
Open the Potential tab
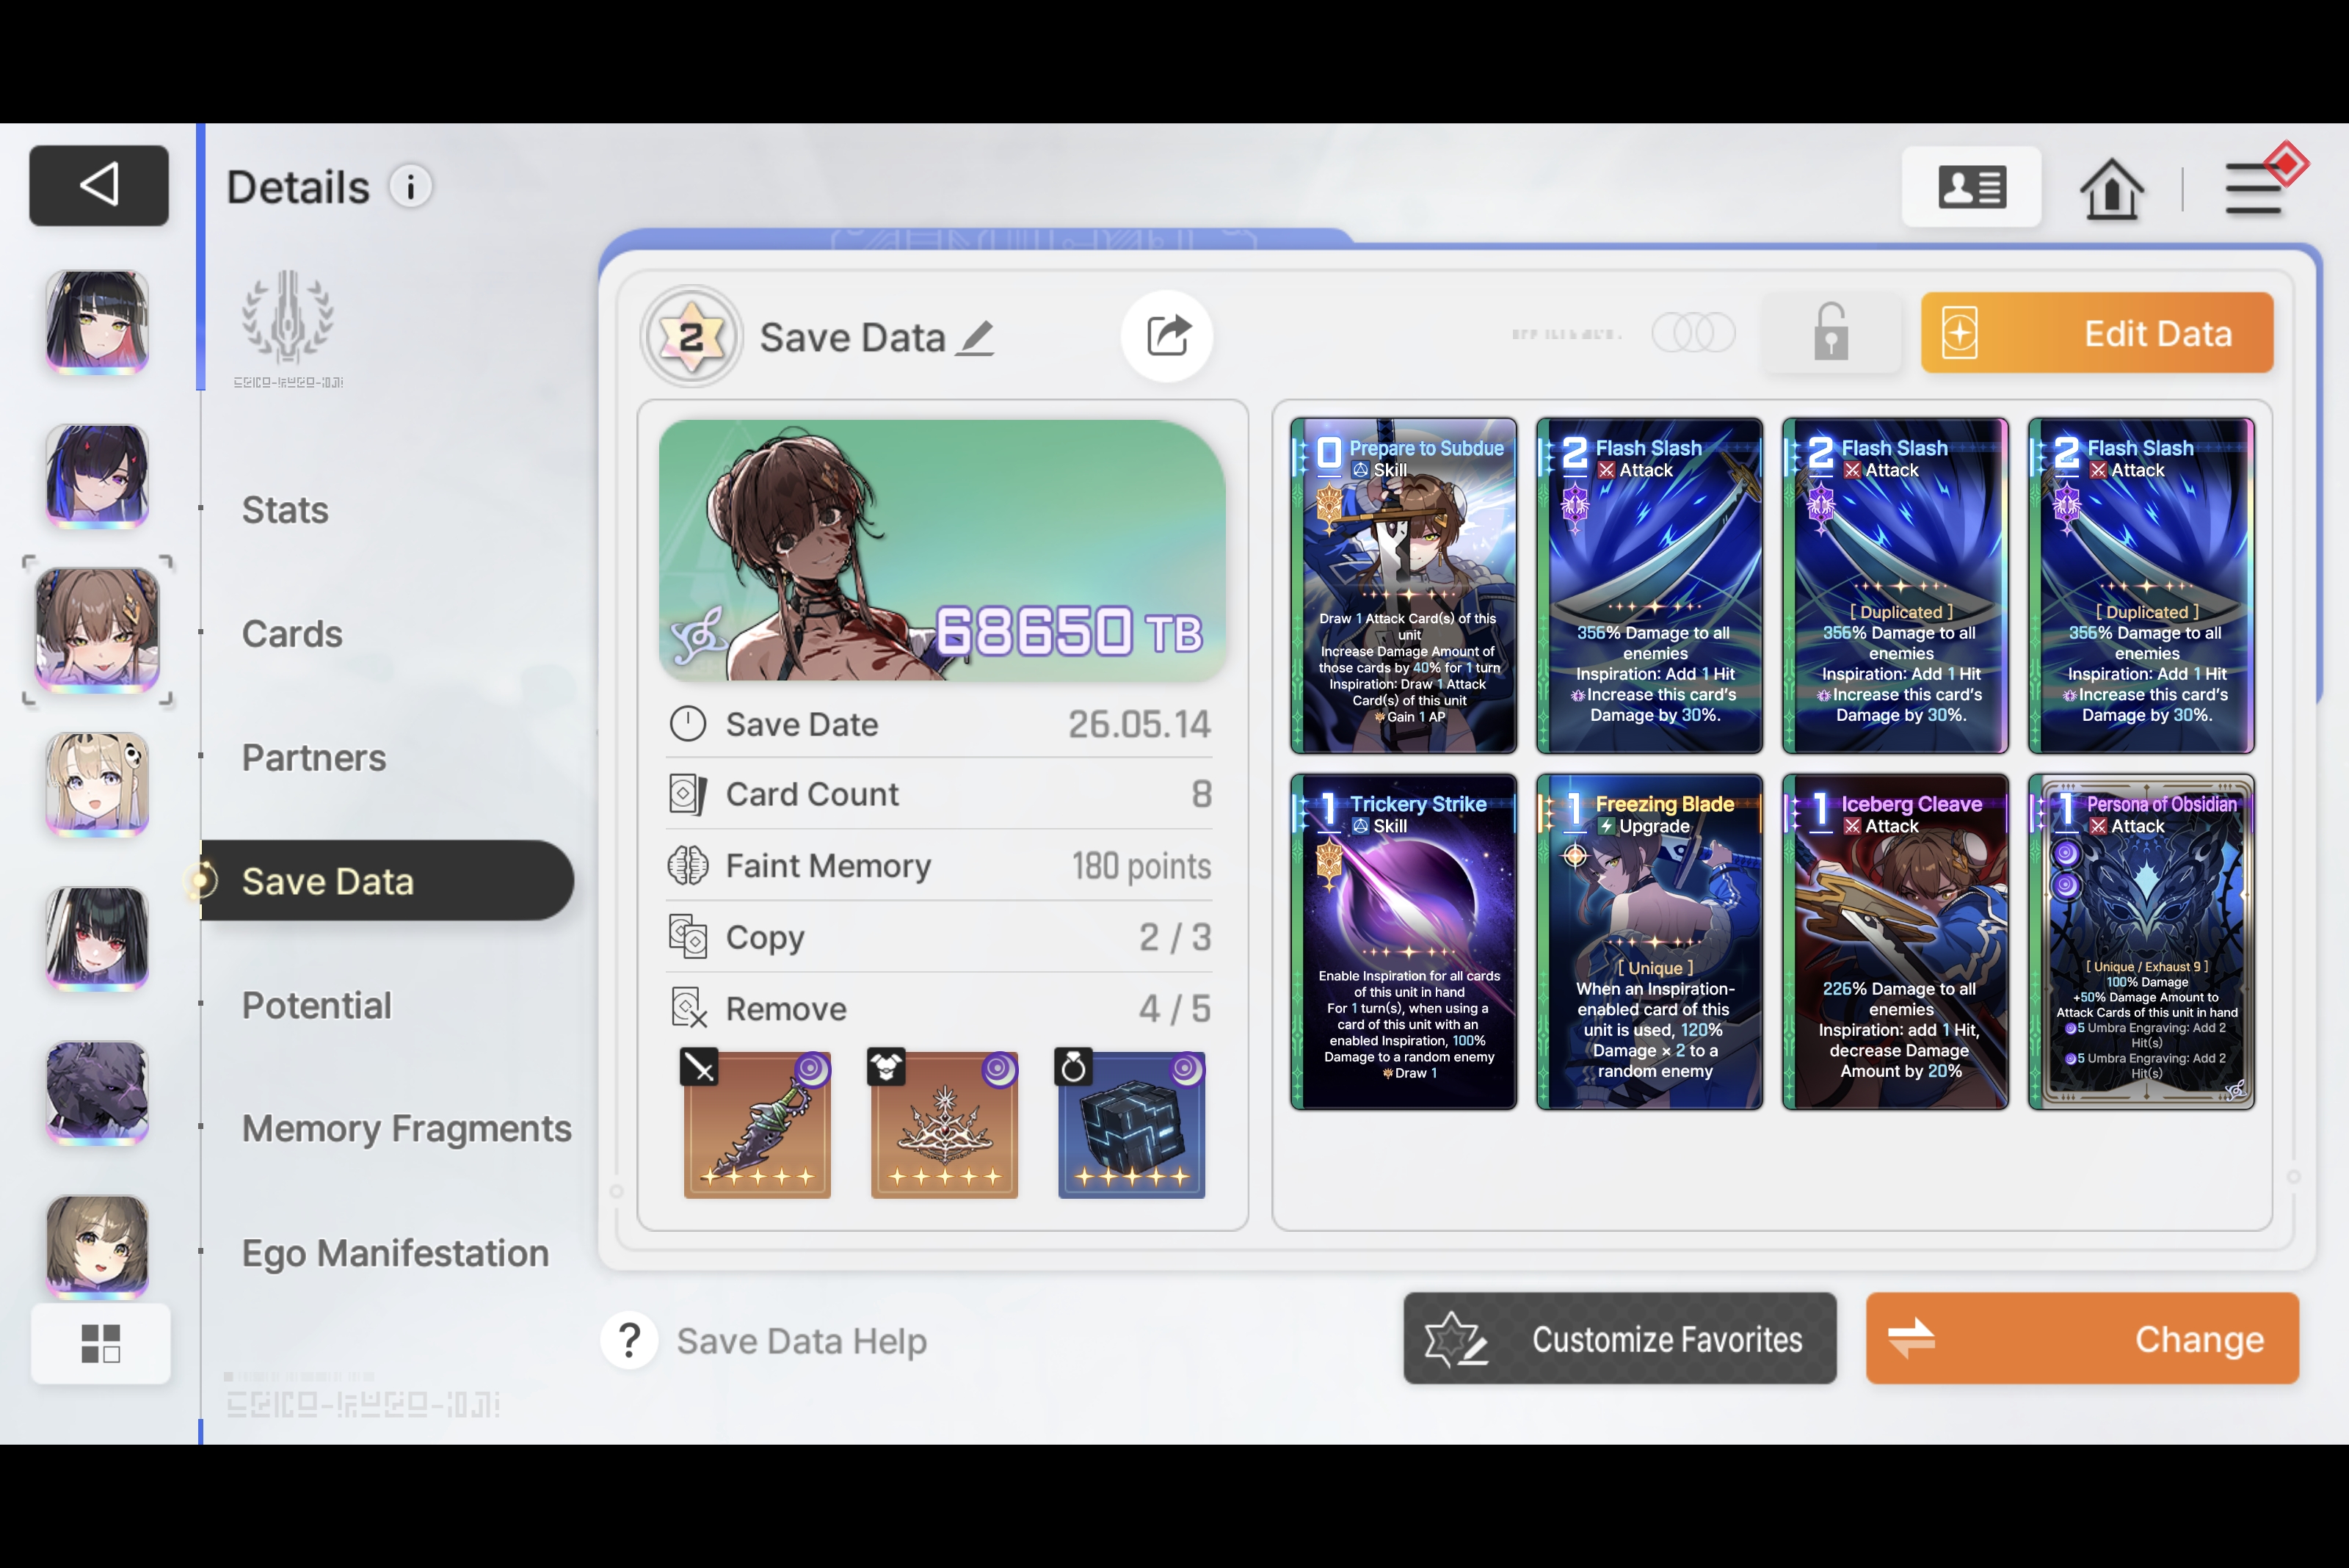click(x=316, y=1005)
